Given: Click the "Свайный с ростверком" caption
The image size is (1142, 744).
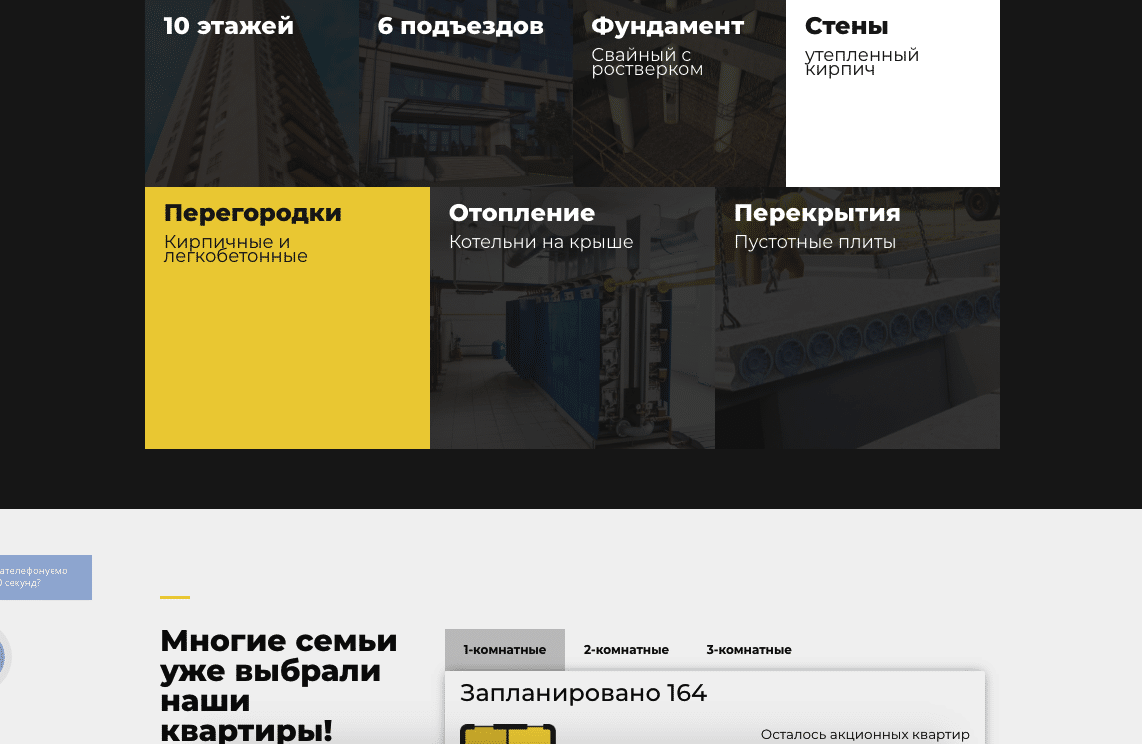Looking at the screenshot, I should click(647, 62).
